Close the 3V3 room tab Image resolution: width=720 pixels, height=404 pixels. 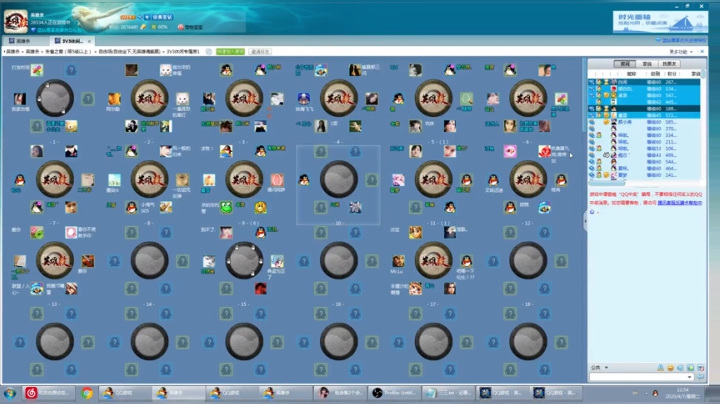[89, 41]
